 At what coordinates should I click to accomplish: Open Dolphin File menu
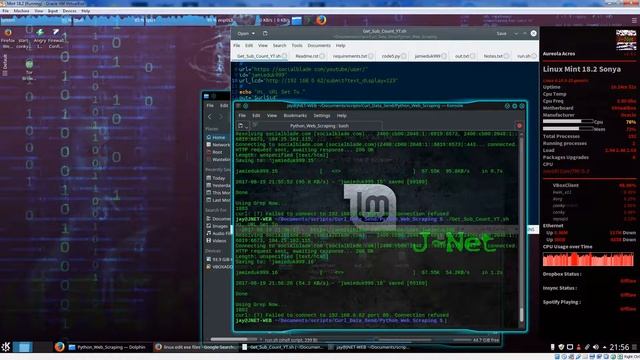point(210,105)
